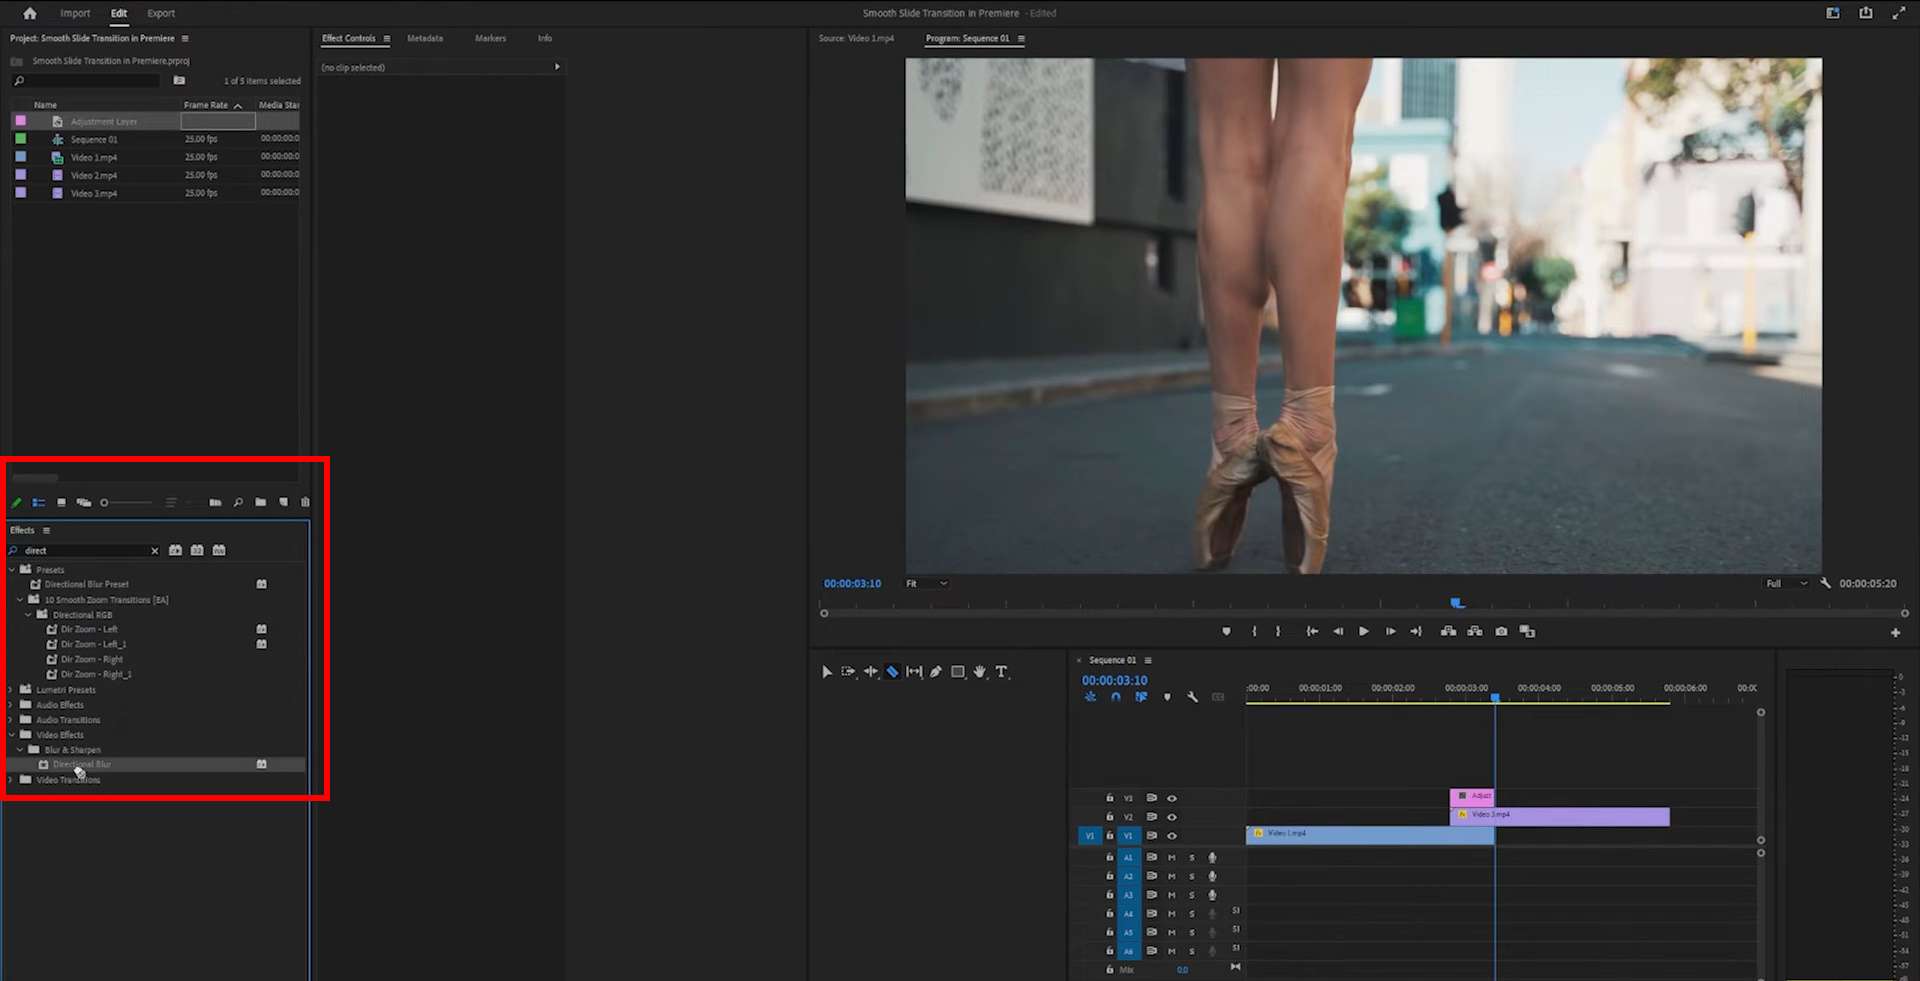Select the Selection arrow tool
This screenshot has width=1920, height=981.
[x=827, y=672]
